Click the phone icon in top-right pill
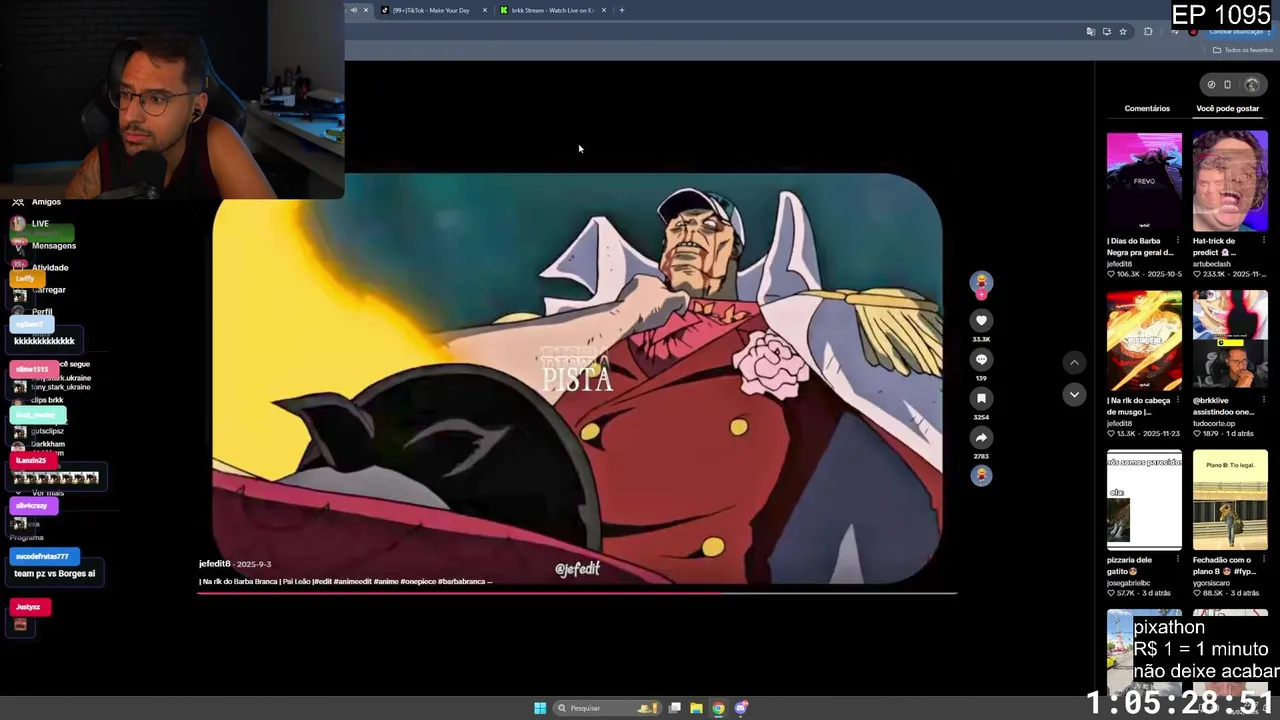The height and width of the screenshot is (720, 1280). [1228, 85]
